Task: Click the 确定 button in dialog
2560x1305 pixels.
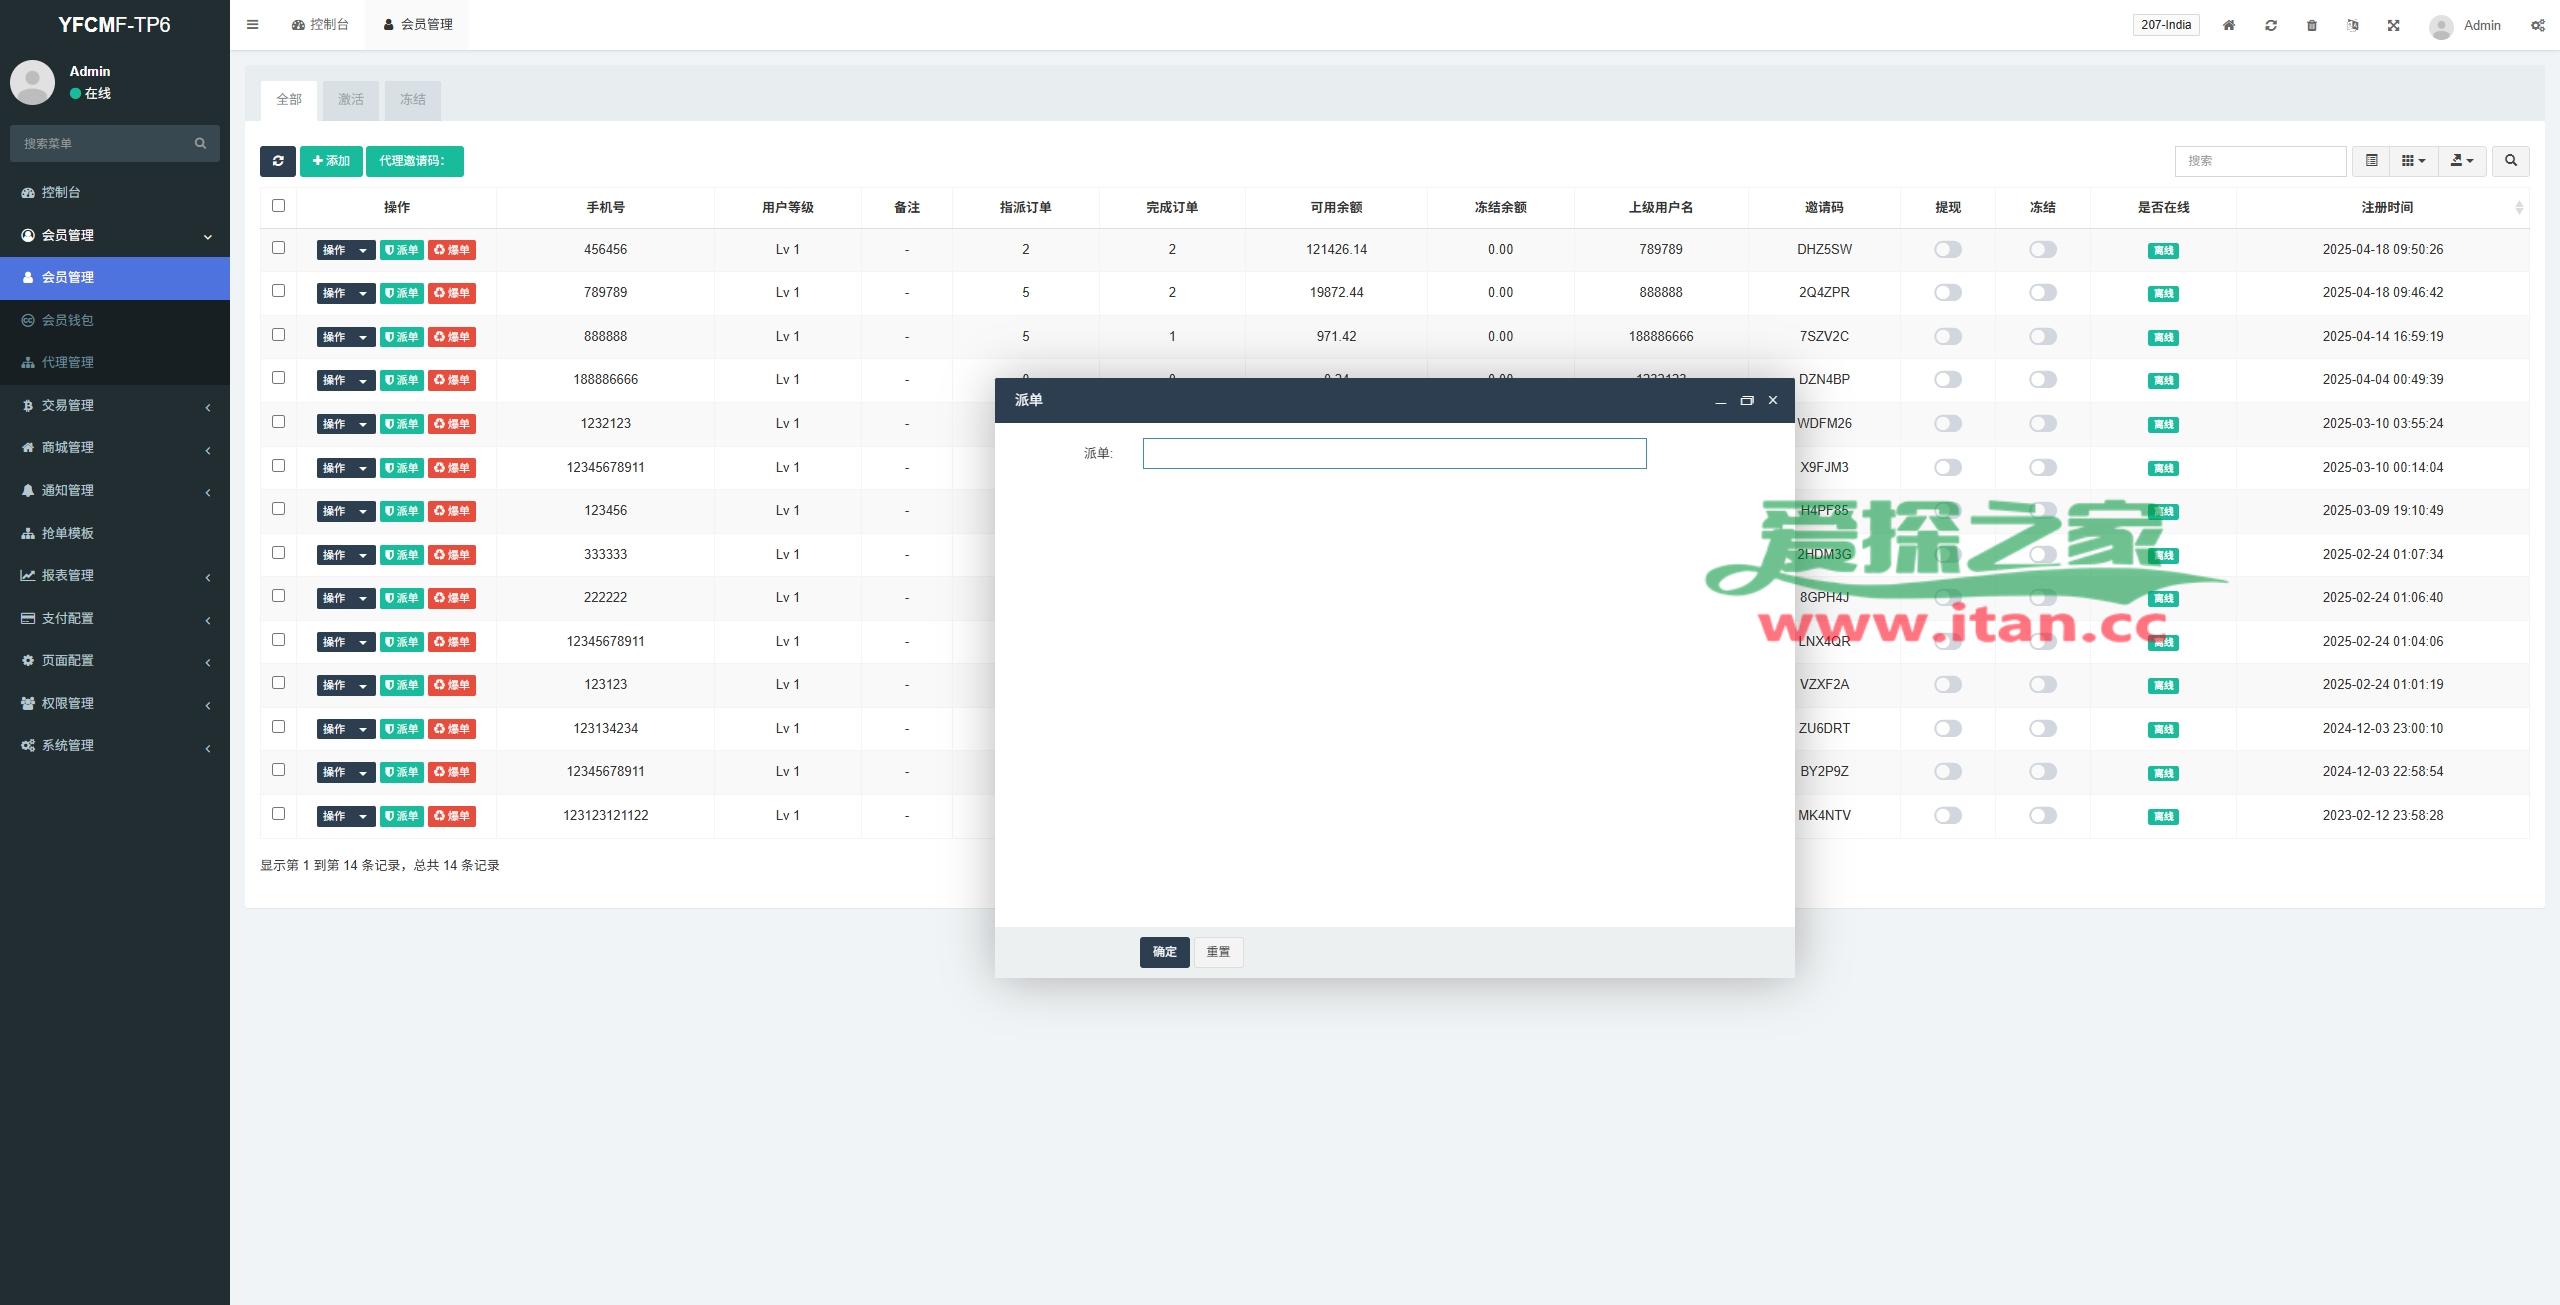Action: [x=1164, y=952]
